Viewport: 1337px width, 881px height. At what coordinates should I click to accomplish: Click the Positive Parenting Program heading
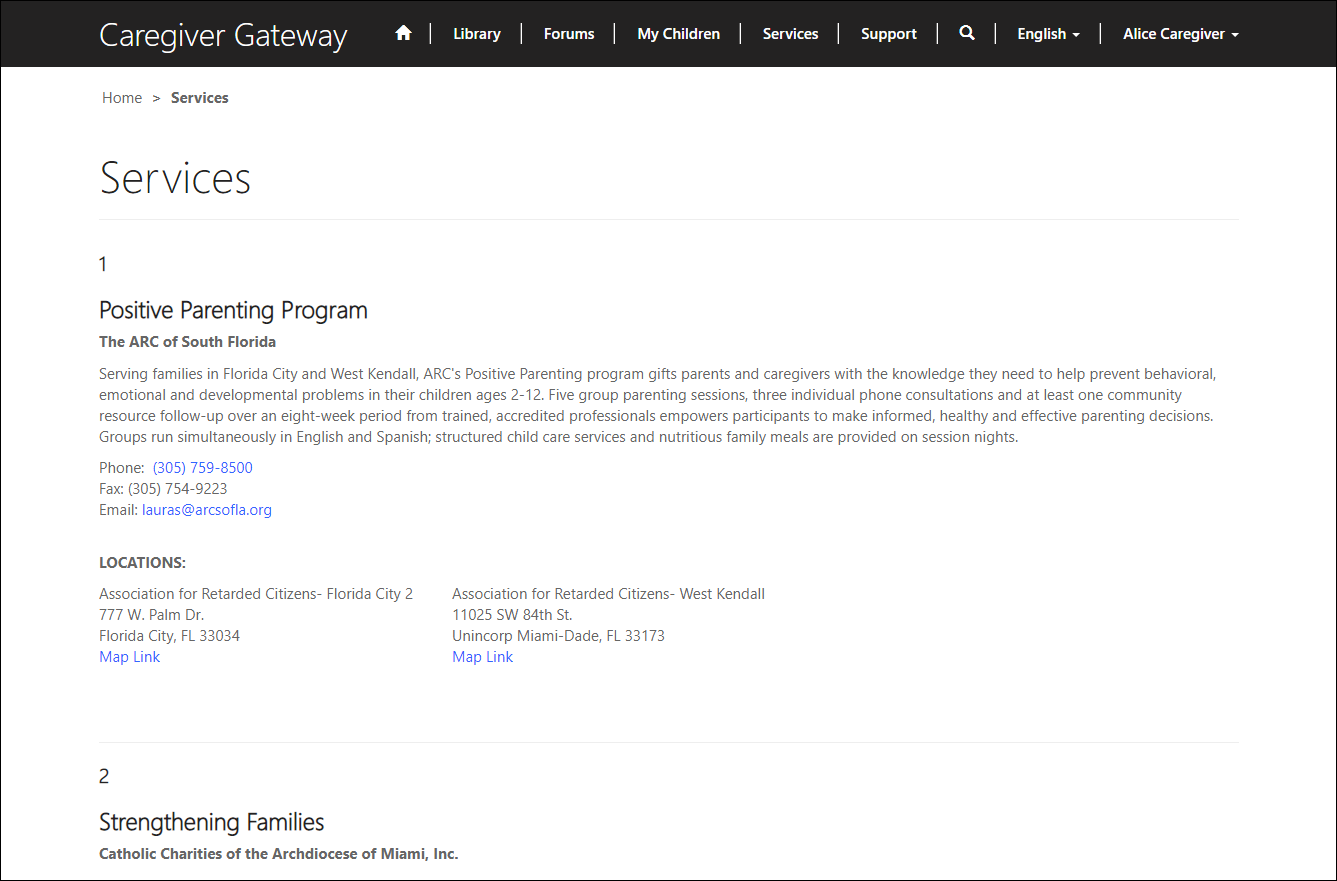coord(233,310)
